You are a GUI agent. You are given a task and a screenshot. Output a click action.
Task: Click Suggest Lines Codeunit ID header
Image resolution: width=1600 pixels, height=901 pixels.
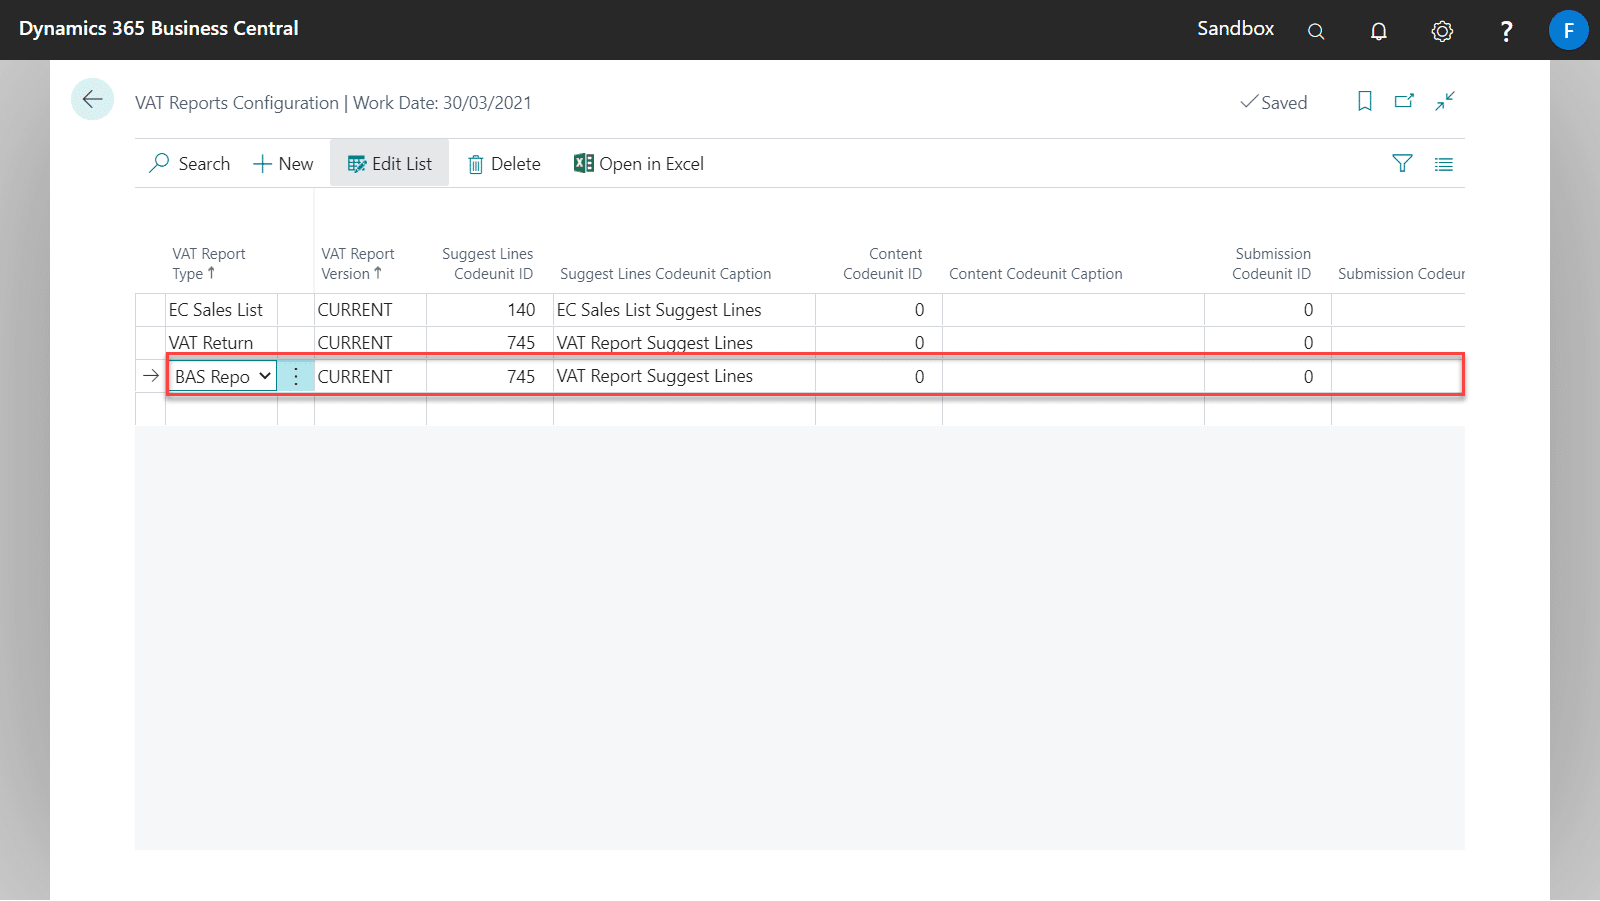487,264
